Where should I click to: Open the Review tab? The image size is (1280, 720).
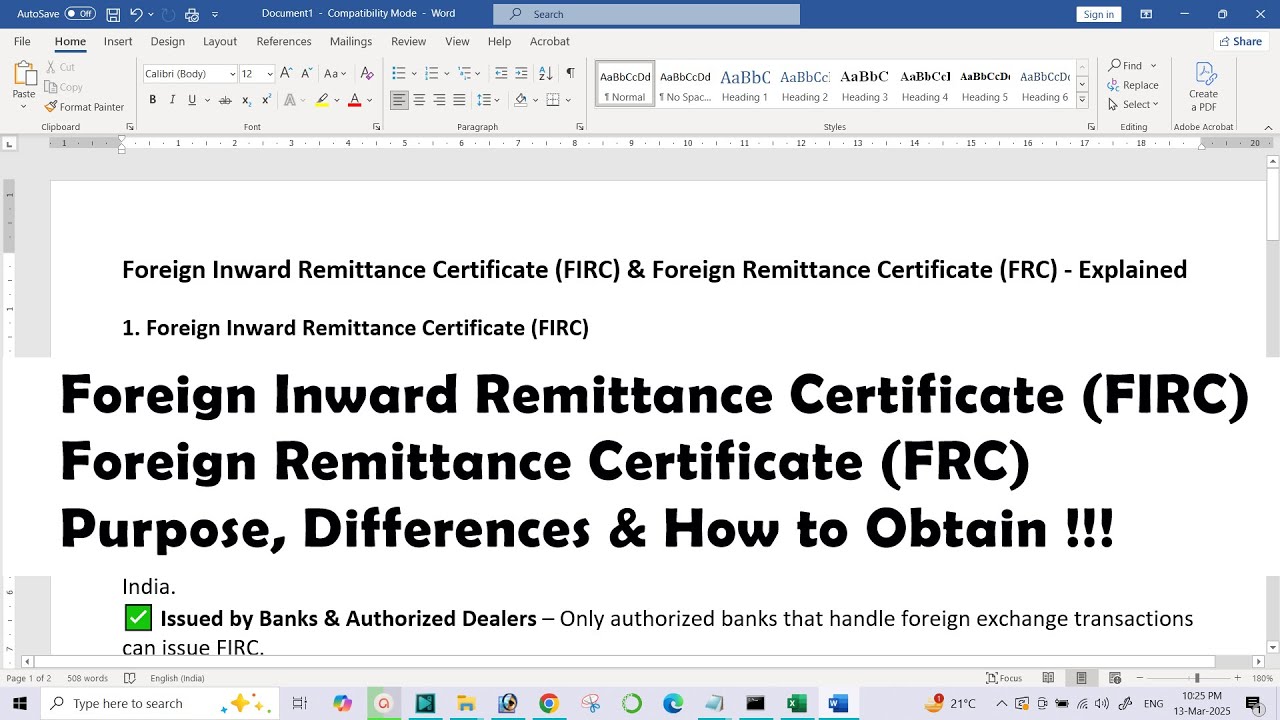click(x=408, y=41)
